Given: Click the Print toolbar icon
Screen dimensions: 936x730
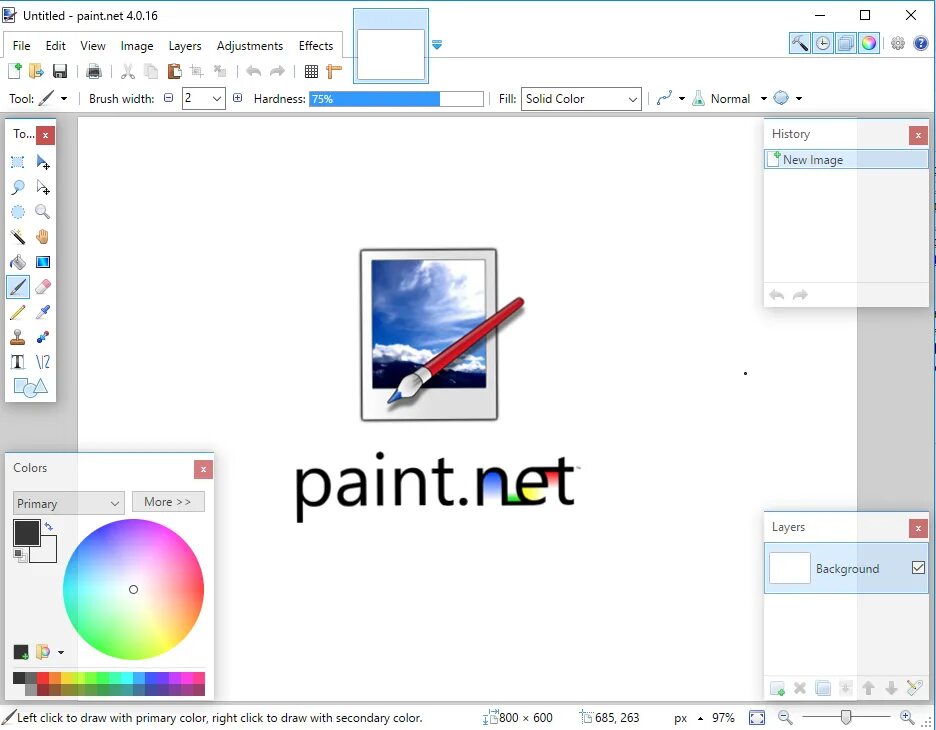Looking at the screenshot, I should click(94, 72).
